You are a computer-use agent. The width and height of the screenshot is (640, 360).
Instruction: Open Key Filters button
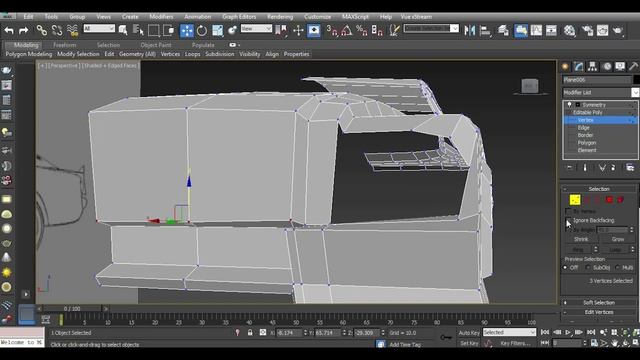[515, 344]
